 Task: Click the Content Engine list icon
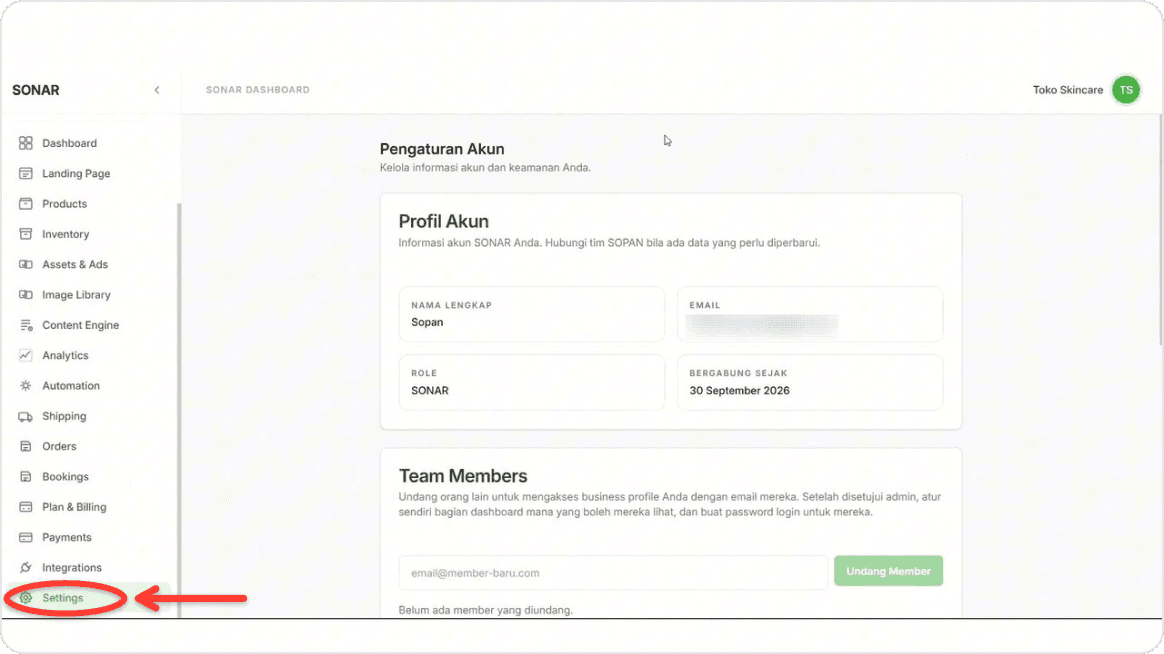(x=26, y=324)
